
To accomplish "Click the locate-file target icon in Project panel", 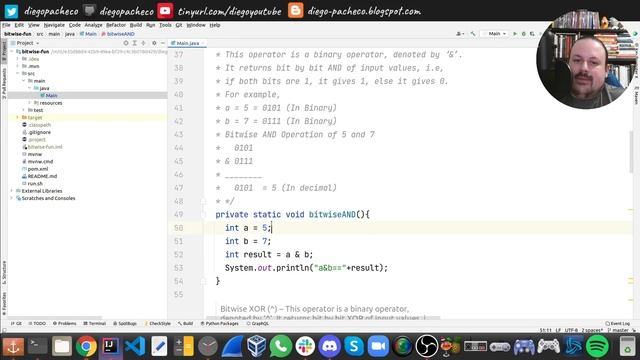I will (126, 43).
